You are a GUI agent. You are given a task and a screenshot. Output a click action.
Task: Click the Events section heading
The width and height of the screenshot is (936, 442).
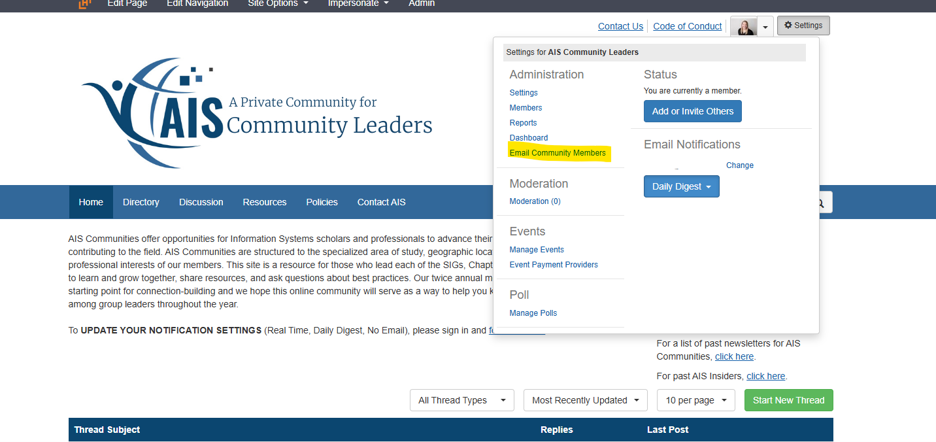click(527, 232)
